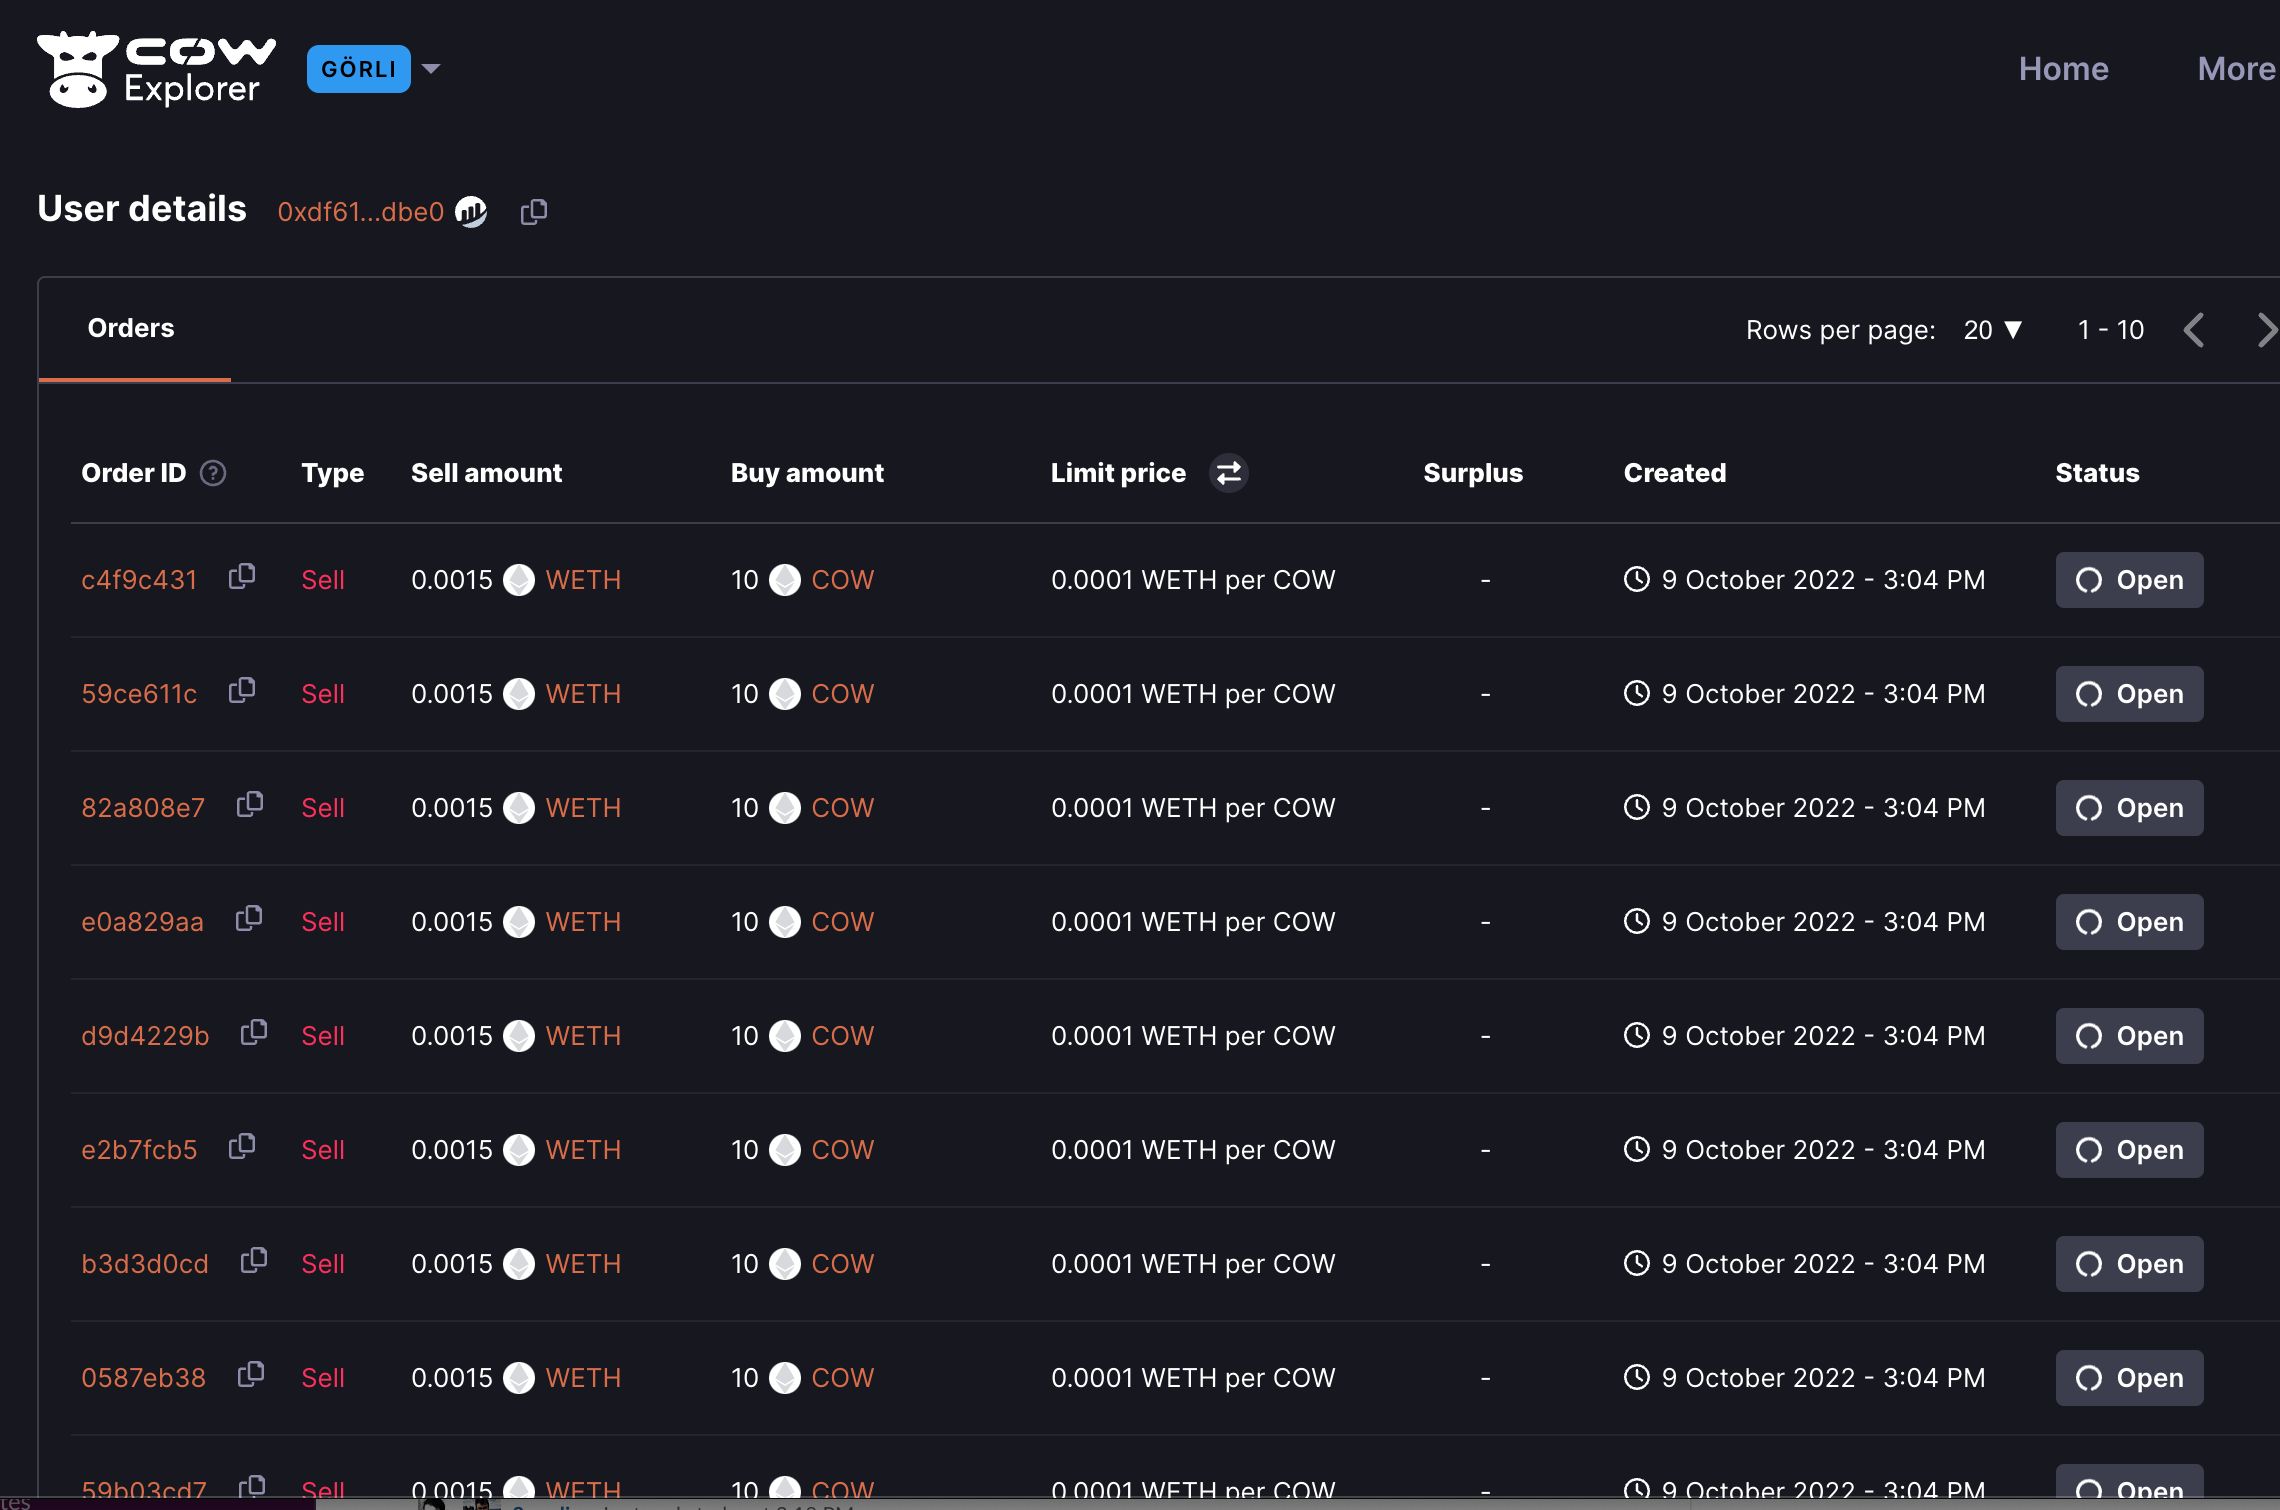Go to the next page of orders
The height and width of the screenshot is (1510, 2280).
click(2266, 330)
